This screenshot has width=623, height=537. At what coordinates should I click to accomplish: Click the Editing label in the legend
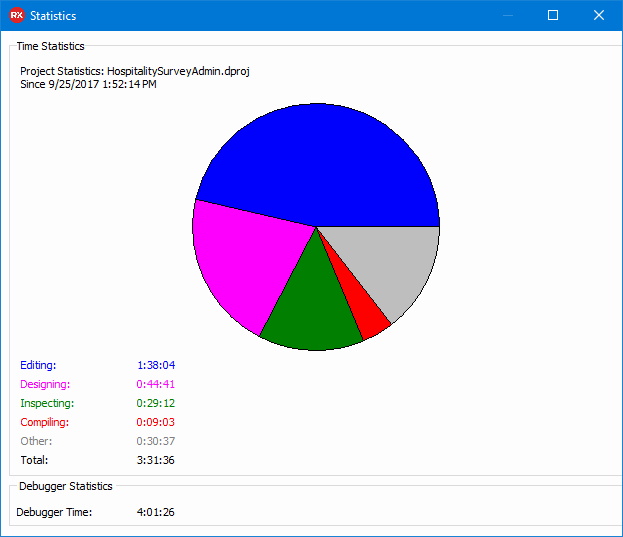point(38,365)
